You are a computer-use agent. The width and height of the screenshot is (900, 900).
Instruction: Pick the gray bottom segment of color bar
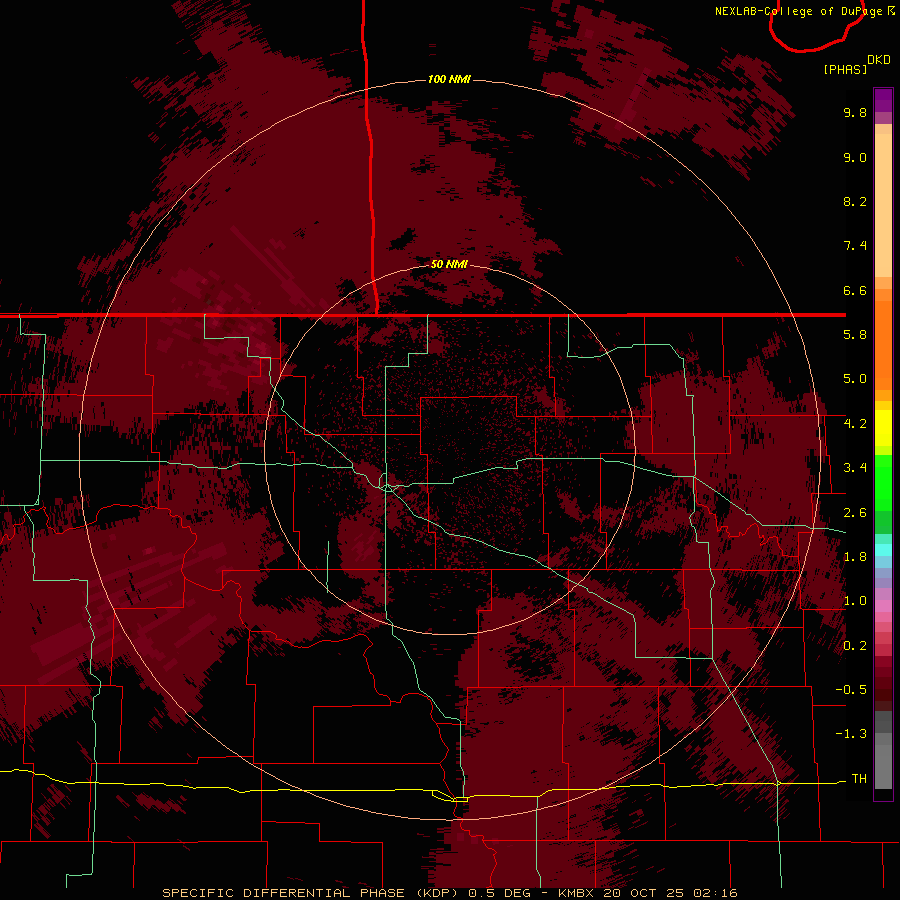tap(883, 766)
